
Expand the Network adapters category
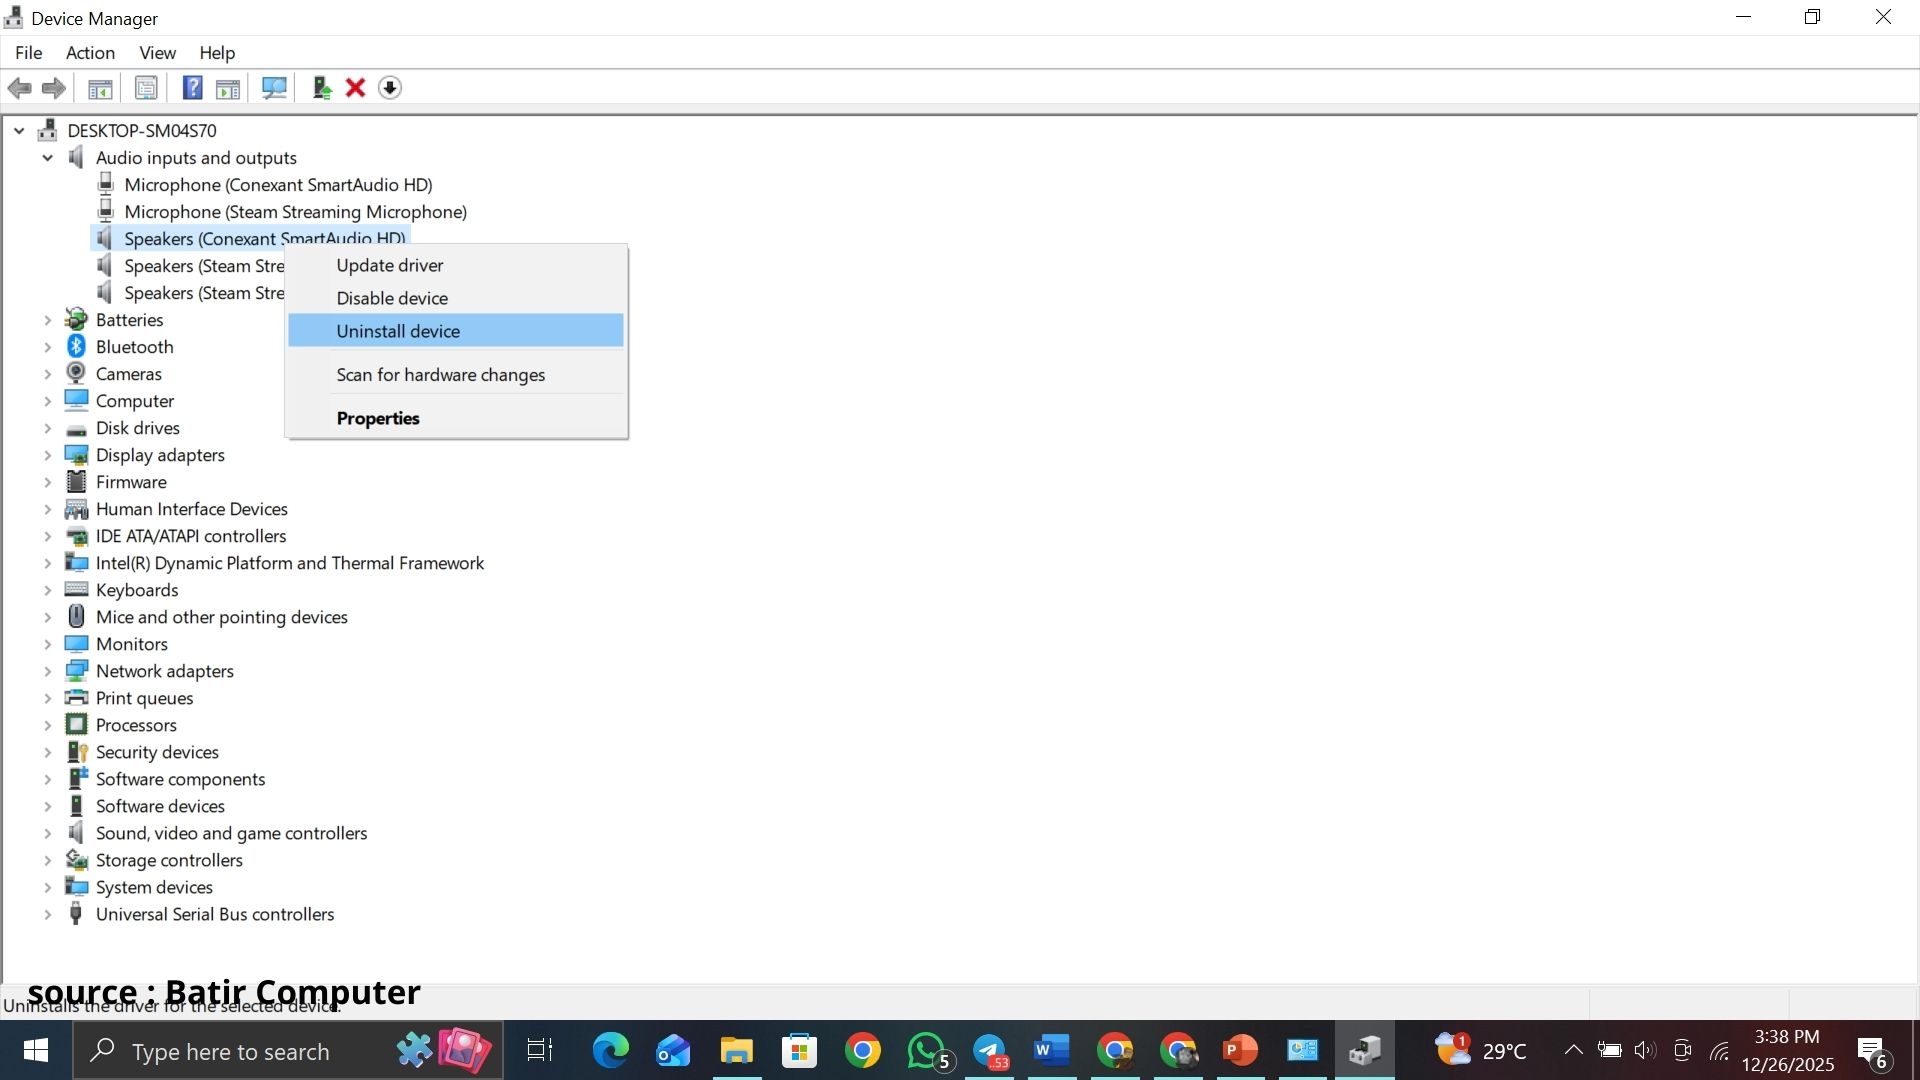47,670
